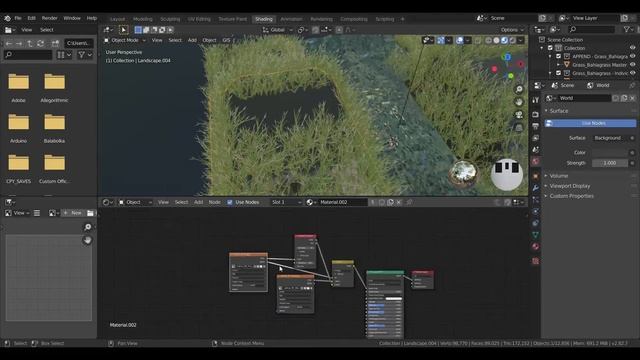Unlink the Material.002 datablock with X icon

coord(399,202)
